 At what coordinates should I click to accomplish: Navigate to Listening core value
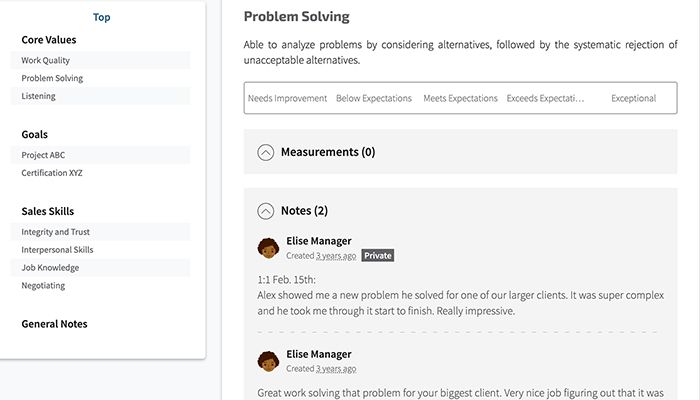(39, 97)
